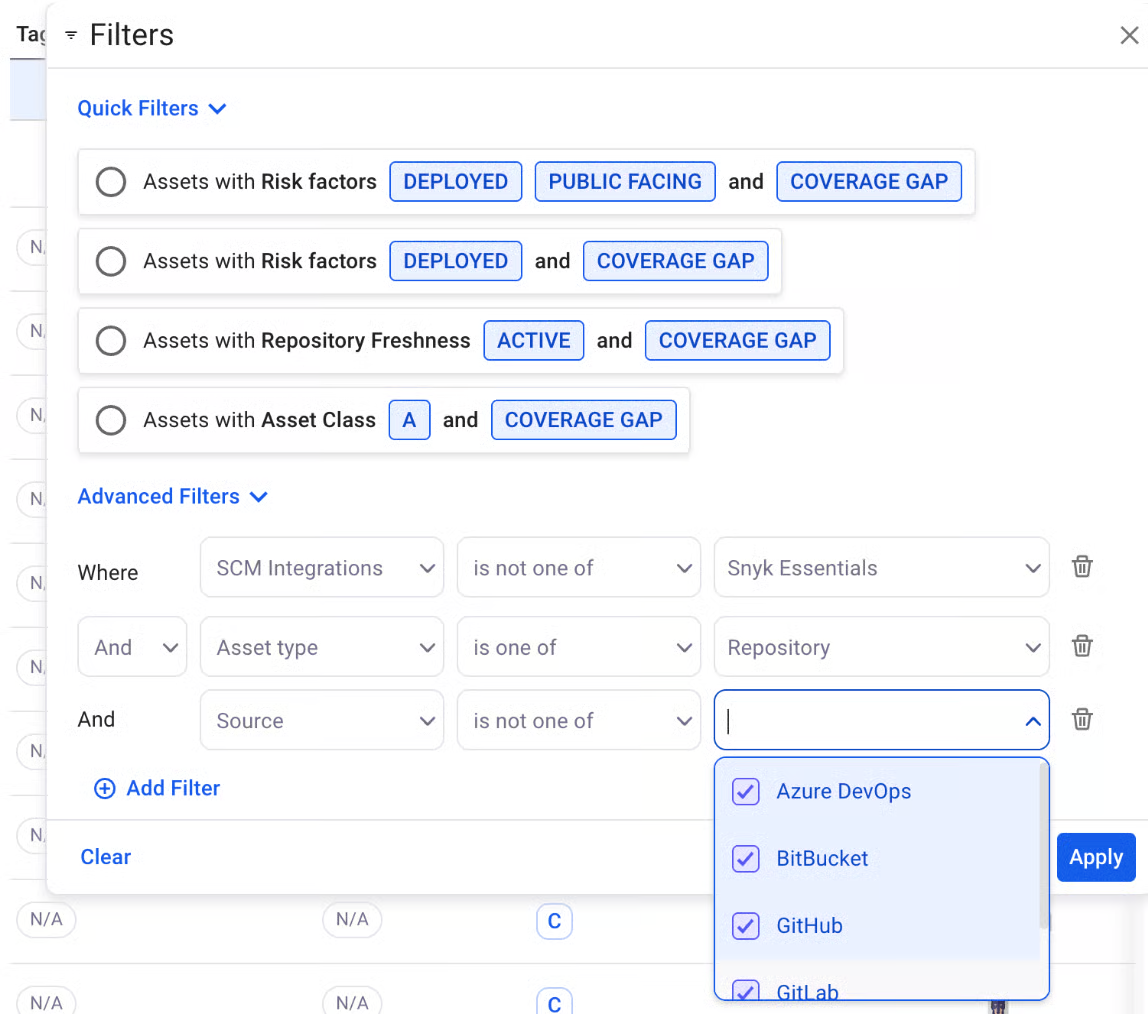This screenshot has width=1148, height=1014.
Task: Select Repository Freshness Active quick filter
Action: coord(110,341)
